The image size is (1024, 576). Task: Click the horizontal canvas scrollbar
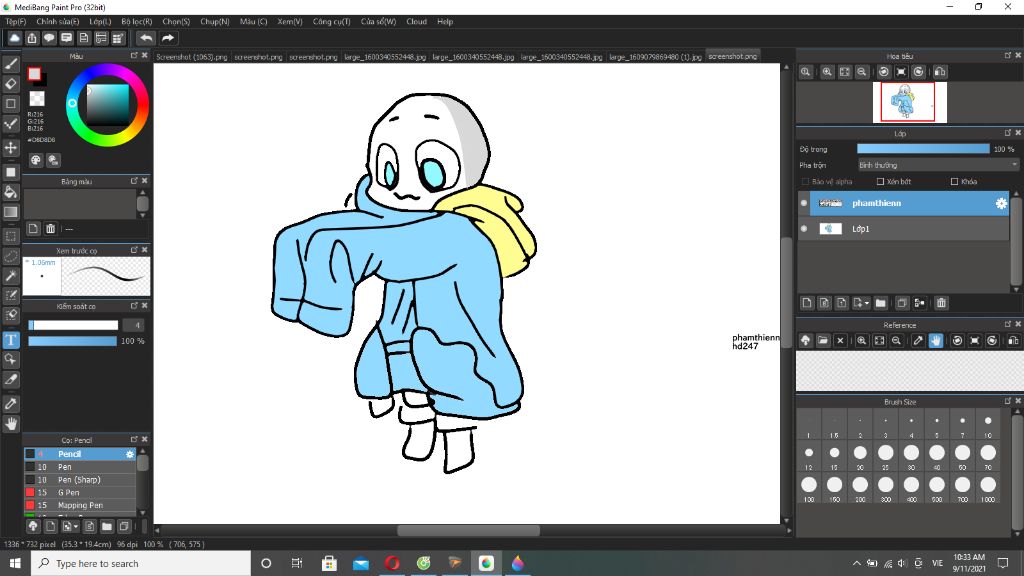point(468,530)
